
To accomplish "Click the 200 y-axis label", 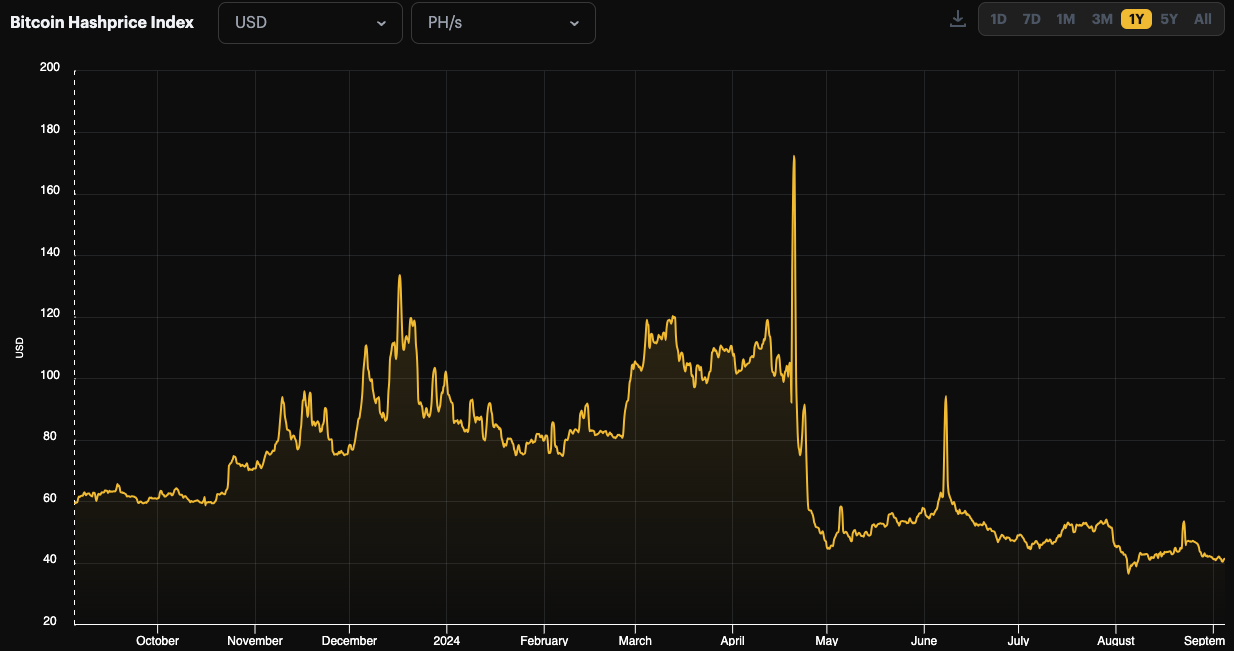I will click(x=50, y=68).
